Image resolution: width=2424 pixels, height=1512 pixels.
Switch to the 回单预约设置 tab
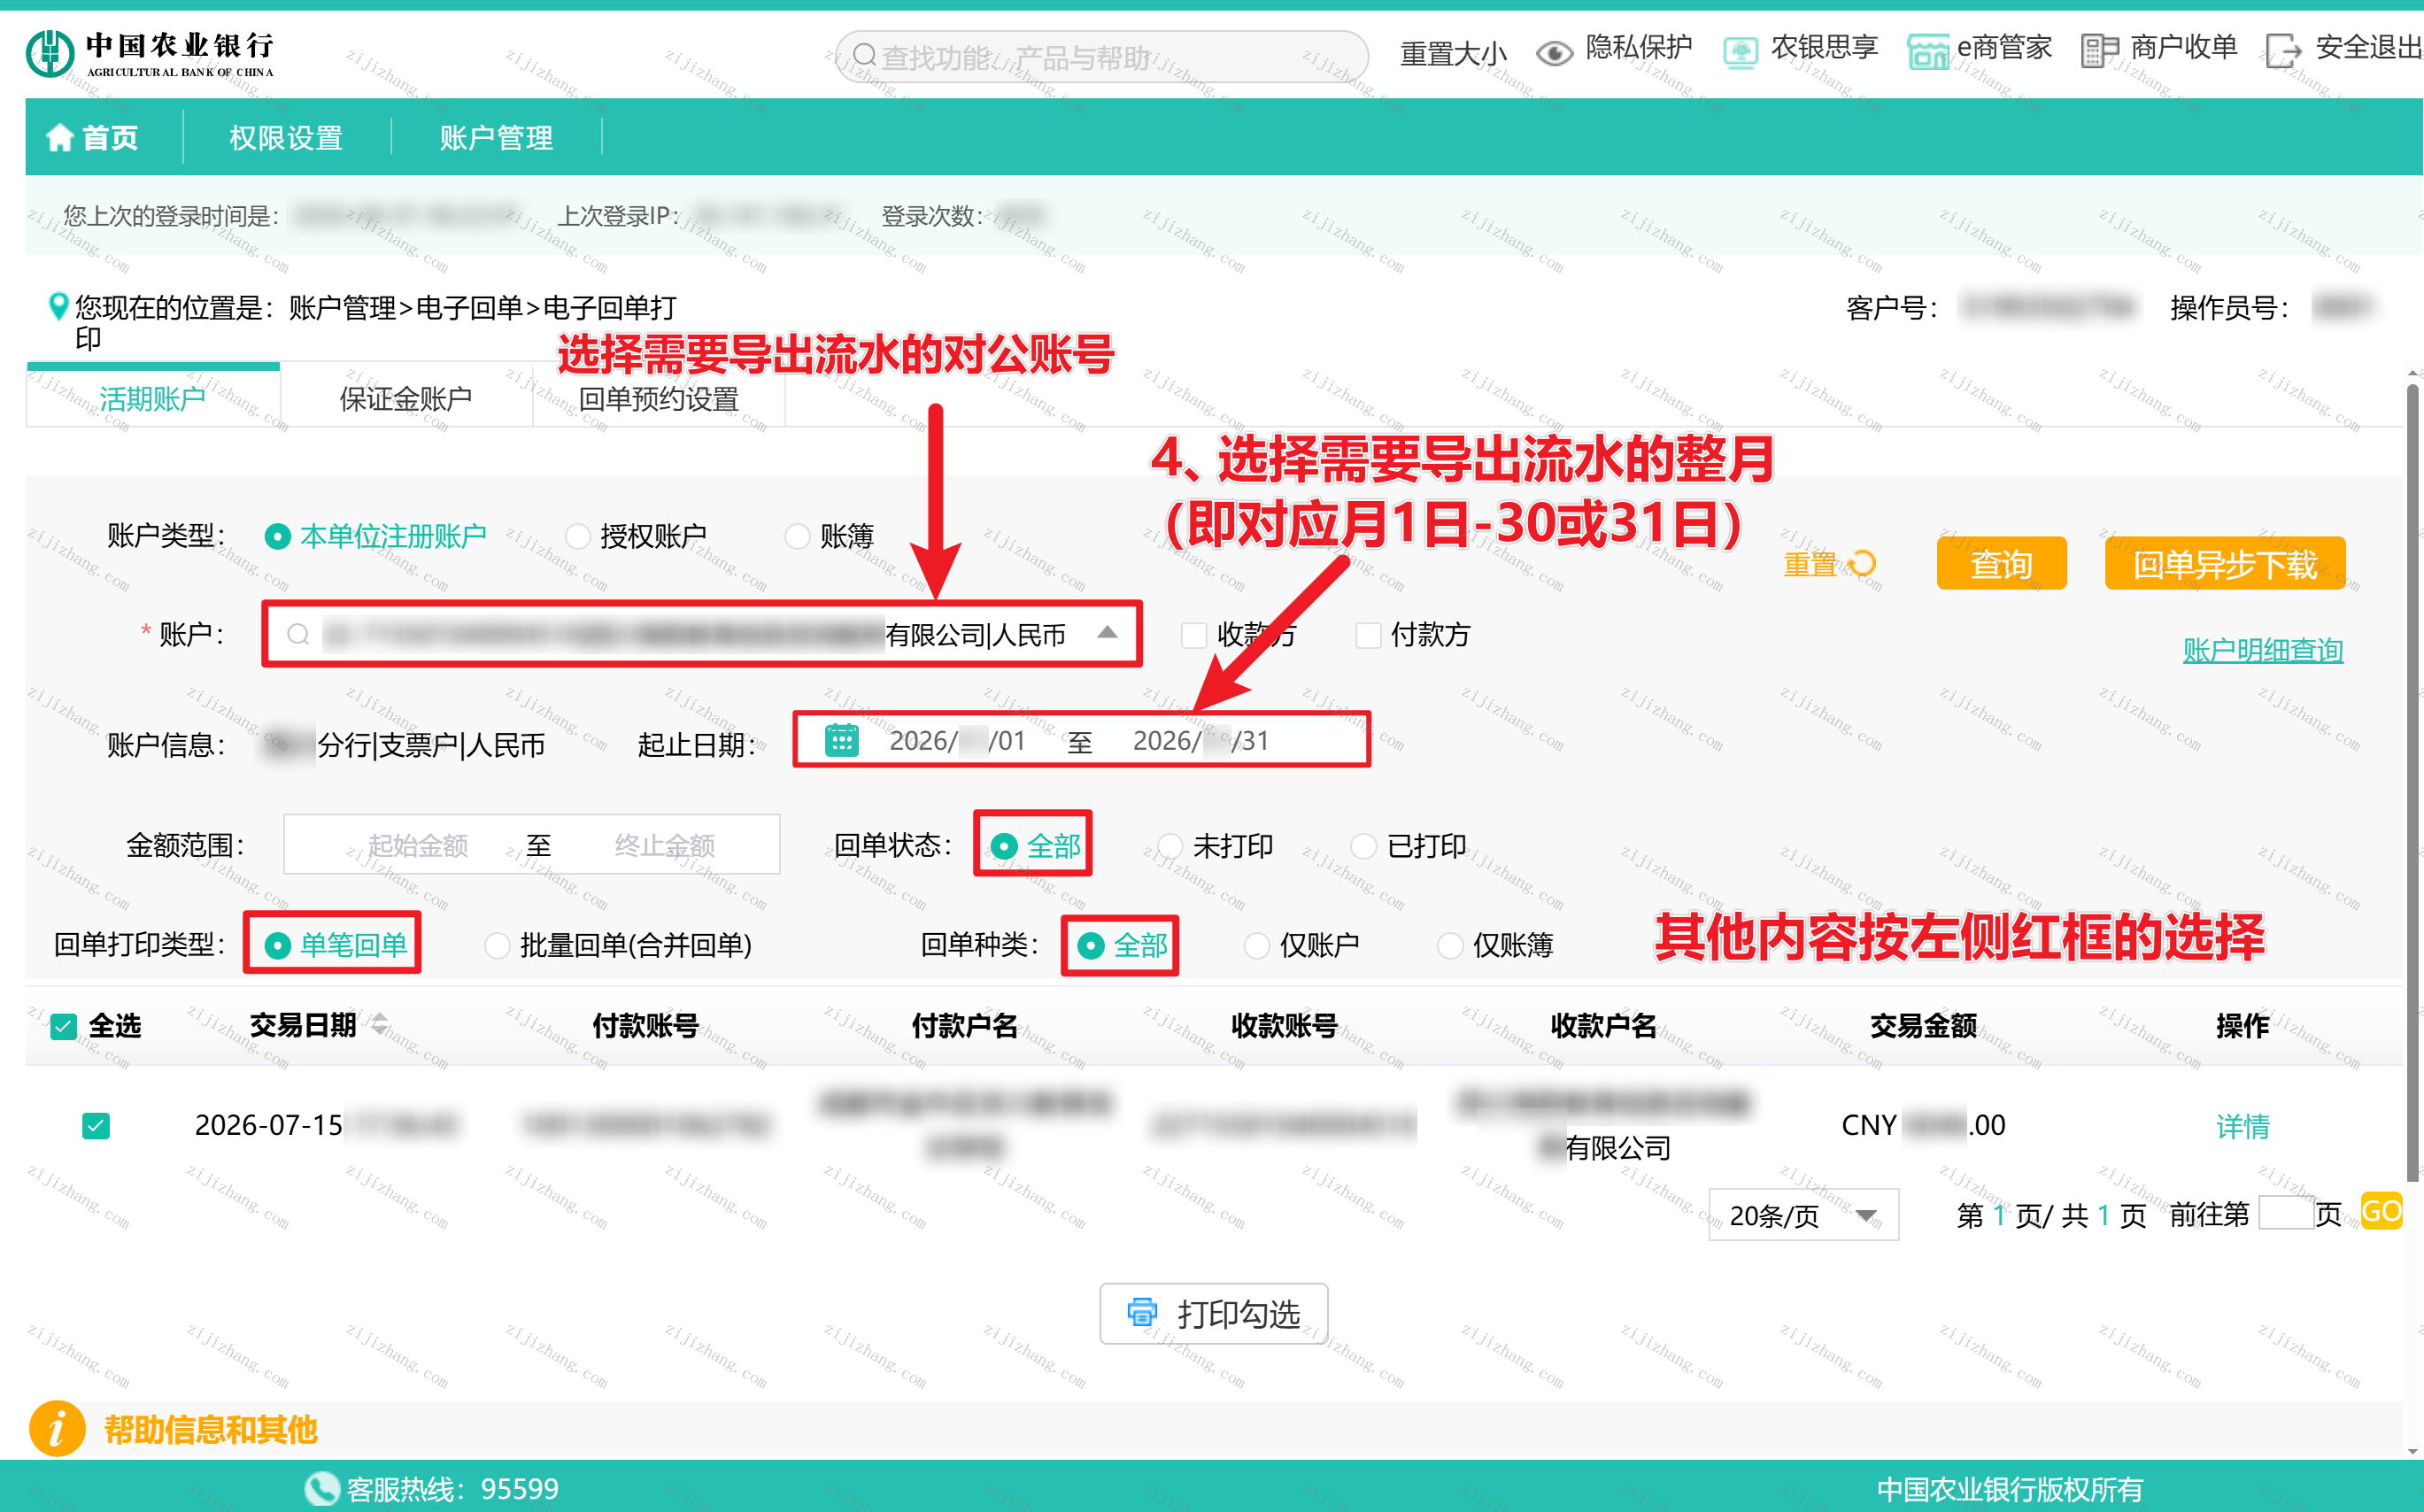coord(659,398)
